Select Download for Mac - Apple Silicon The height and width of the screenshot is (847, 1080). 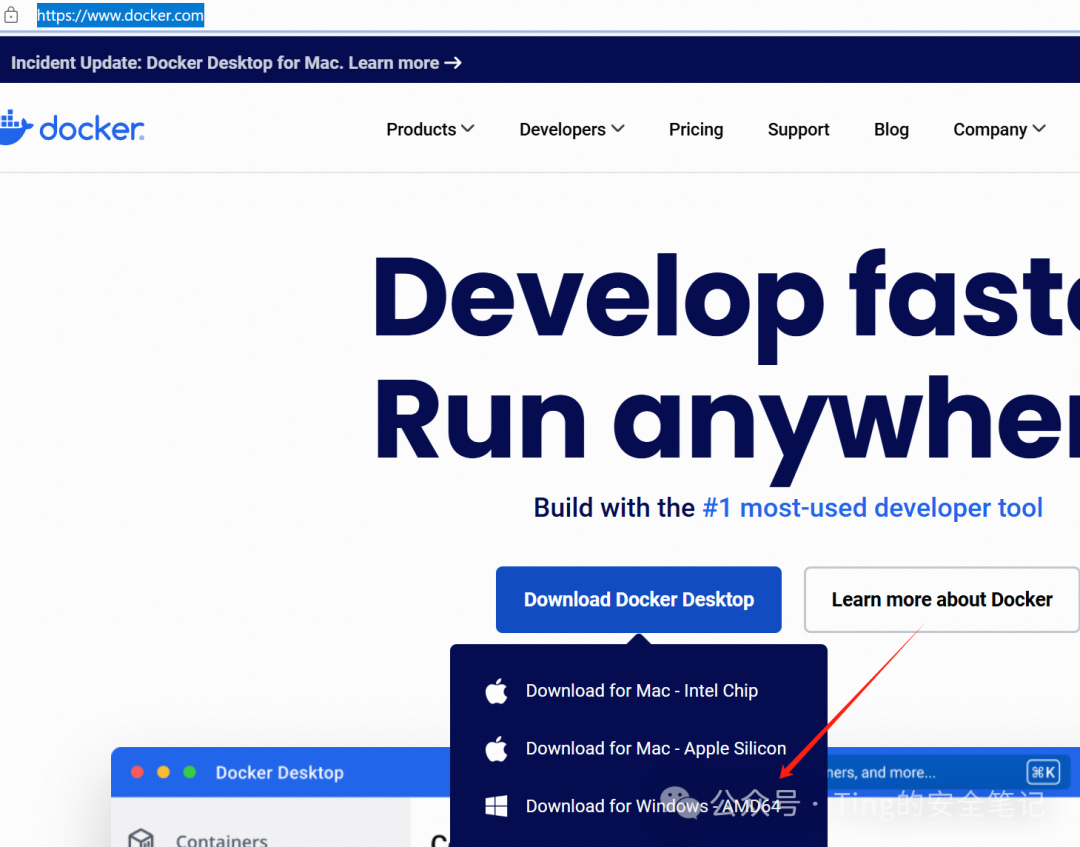tap(638, 749)
